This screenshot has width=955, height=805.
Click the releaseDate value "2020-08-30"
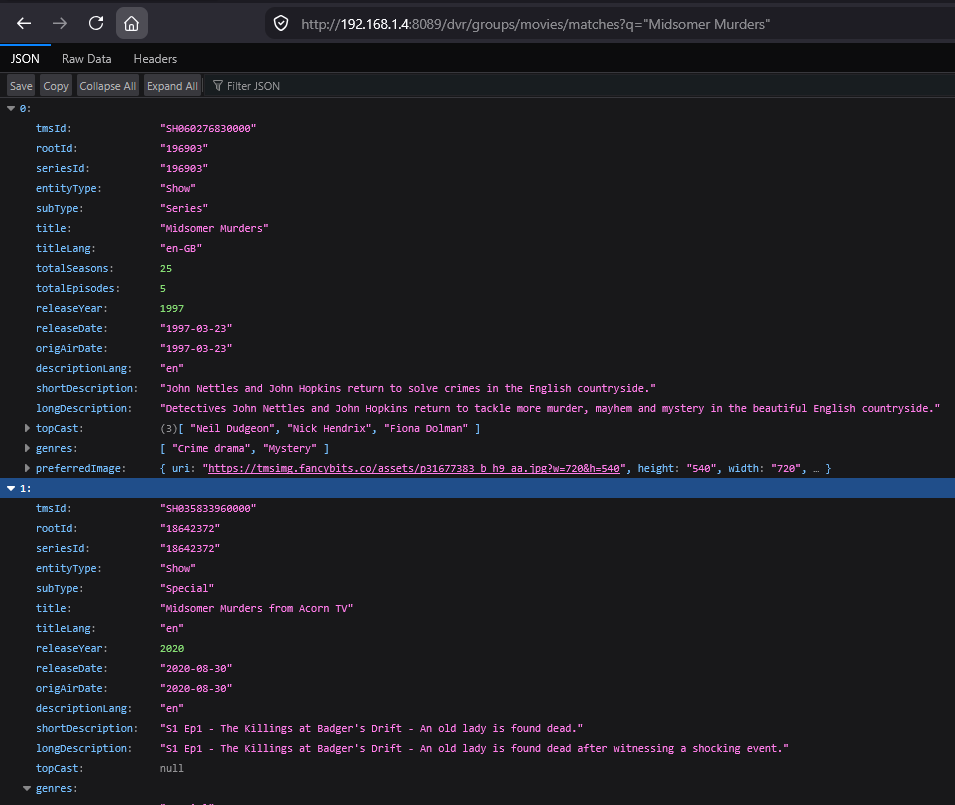click(196, 669)
